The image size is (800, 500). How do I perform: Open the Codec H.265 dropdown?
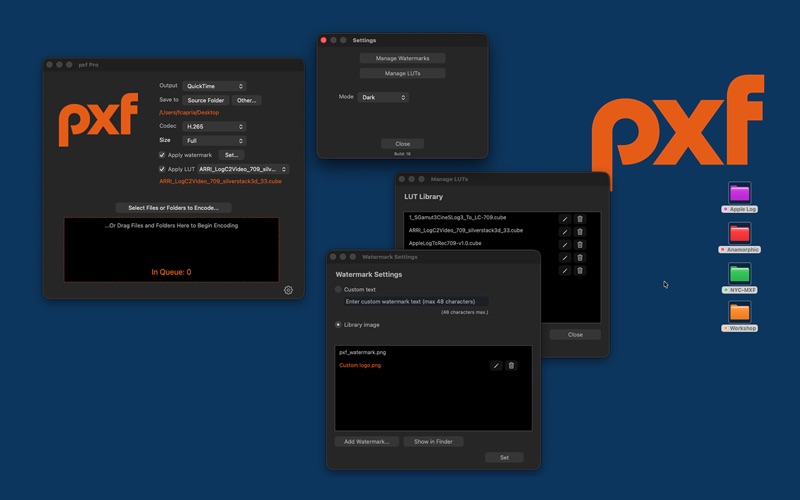[x=214, y=127]
